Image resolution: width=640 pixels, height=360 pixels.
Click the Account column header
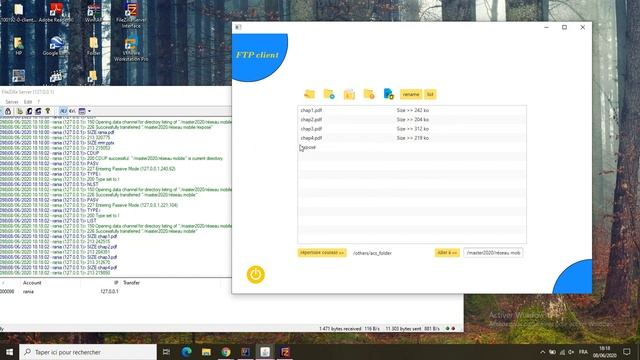32,282
